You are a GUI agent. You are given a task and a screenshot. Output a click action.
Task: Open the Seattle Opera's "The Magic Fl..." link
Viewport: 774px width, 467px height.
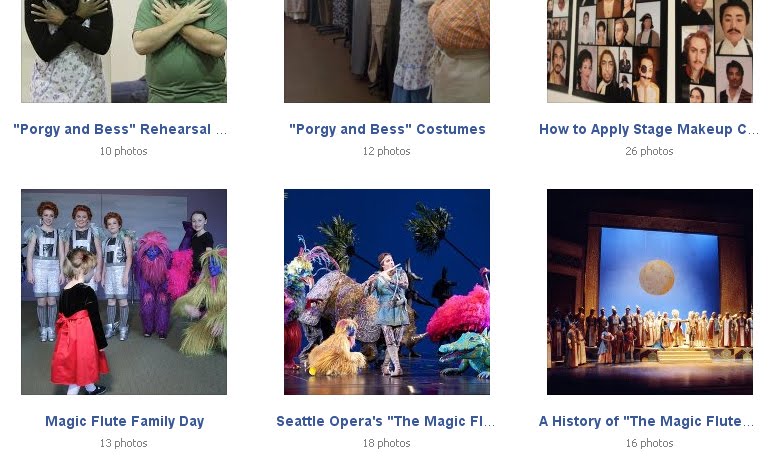pos(386,422)
